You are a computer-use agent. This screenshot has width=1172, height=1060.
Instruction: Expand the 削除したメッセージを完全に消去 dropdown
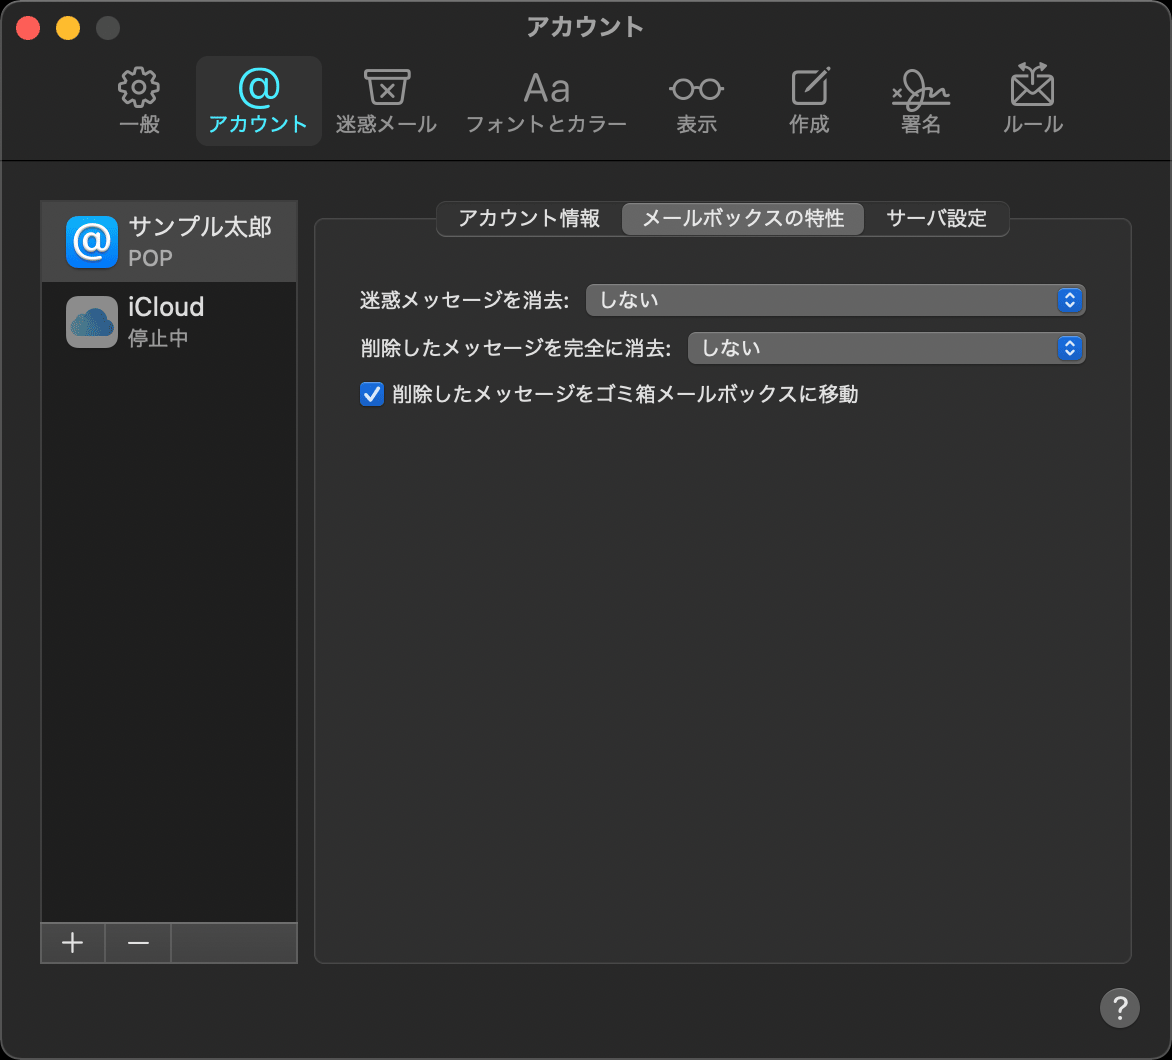(886, 348)
